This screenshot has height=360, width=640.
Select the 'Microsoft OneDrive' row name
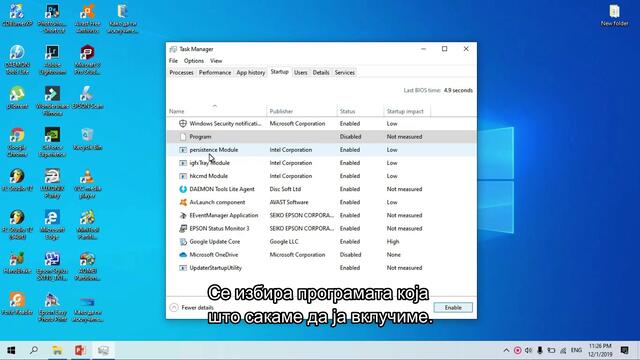213,255
